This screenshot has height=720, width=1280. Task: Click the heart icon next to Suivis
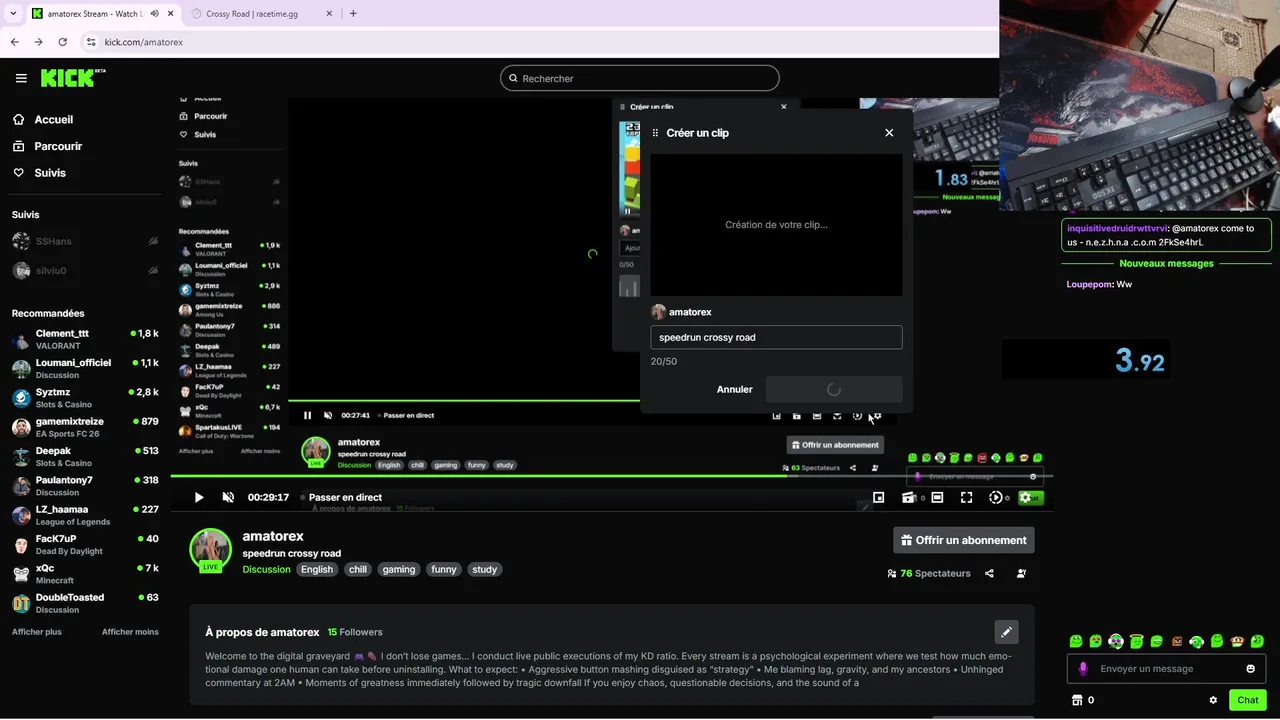(x=18, y=173)
